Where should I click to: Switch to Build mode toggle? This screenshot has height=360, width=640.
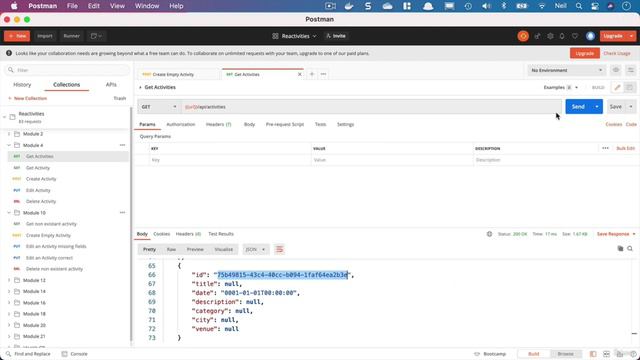(533, 354)
